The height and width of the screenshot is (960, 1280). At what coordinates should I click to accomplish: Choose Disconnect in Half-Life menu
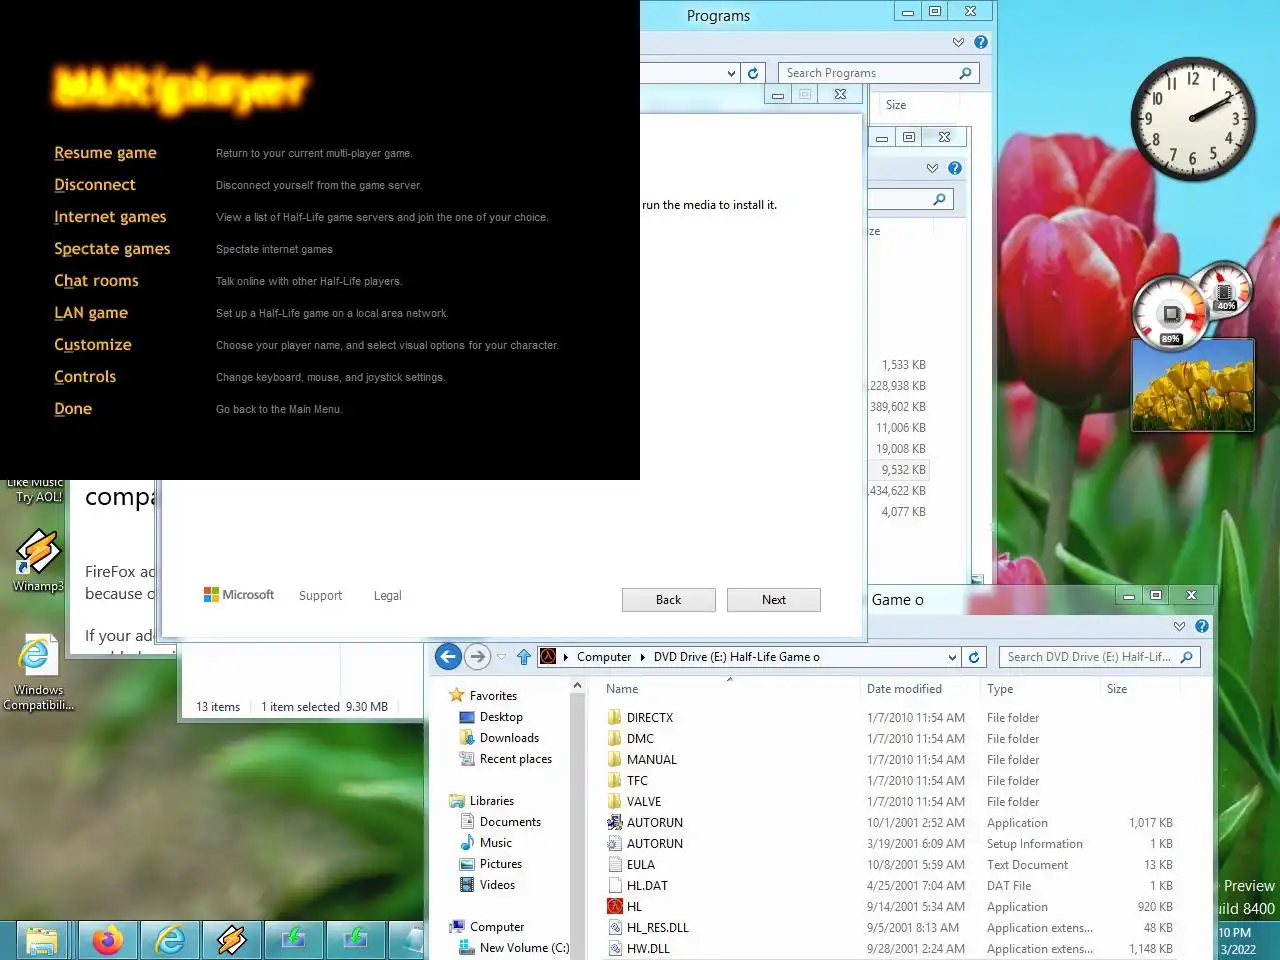click(95, 185)
